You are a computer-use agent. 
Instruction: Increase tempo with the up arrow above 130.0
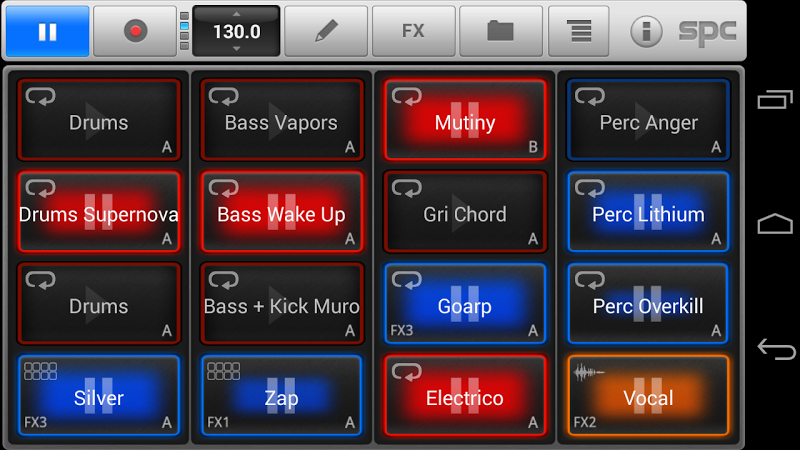pyautogui.click(x=236, y=14)
